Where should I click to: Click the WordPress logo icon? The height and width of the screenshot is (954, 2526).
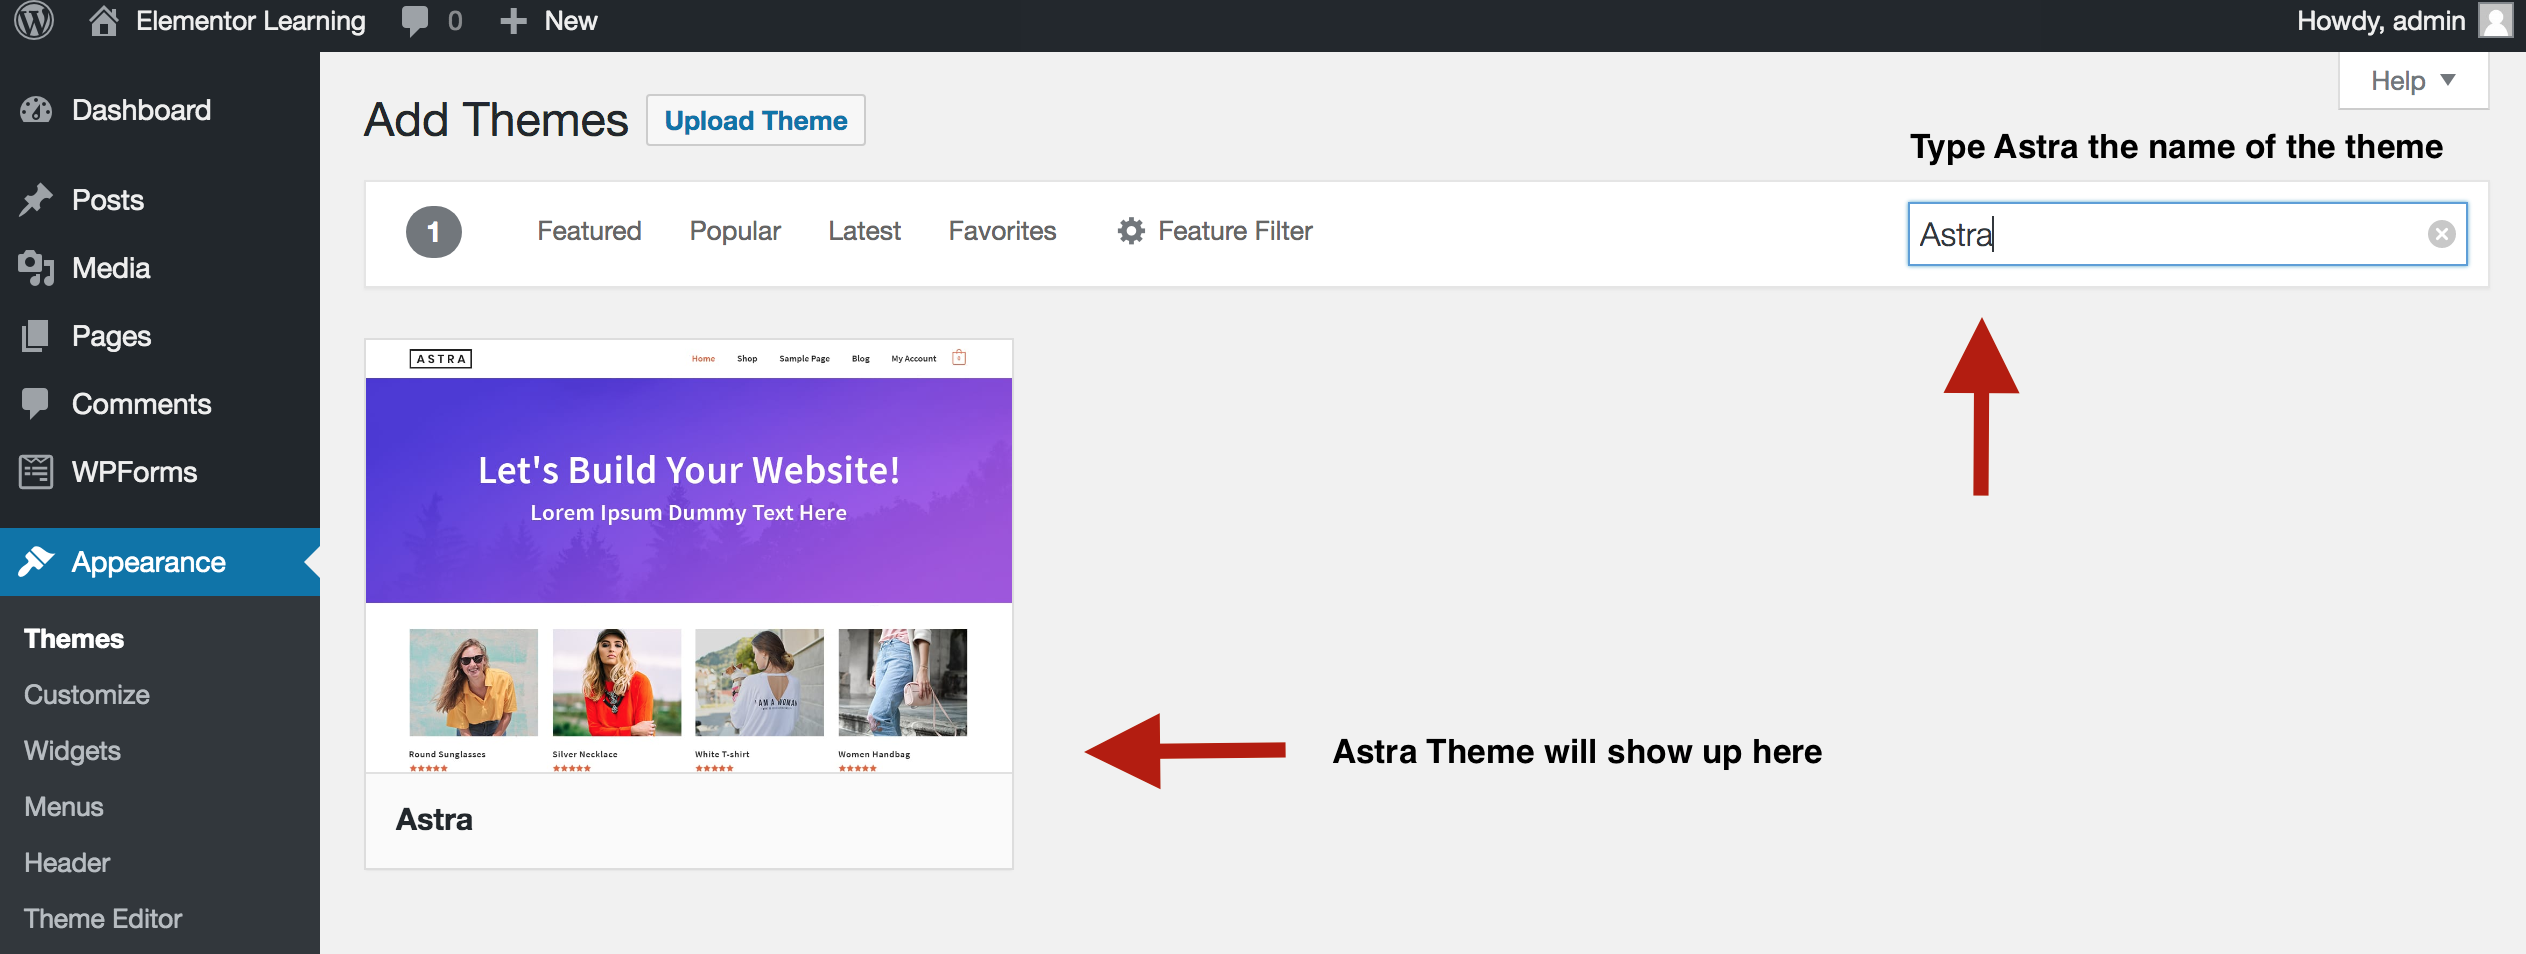click(34, 20)
